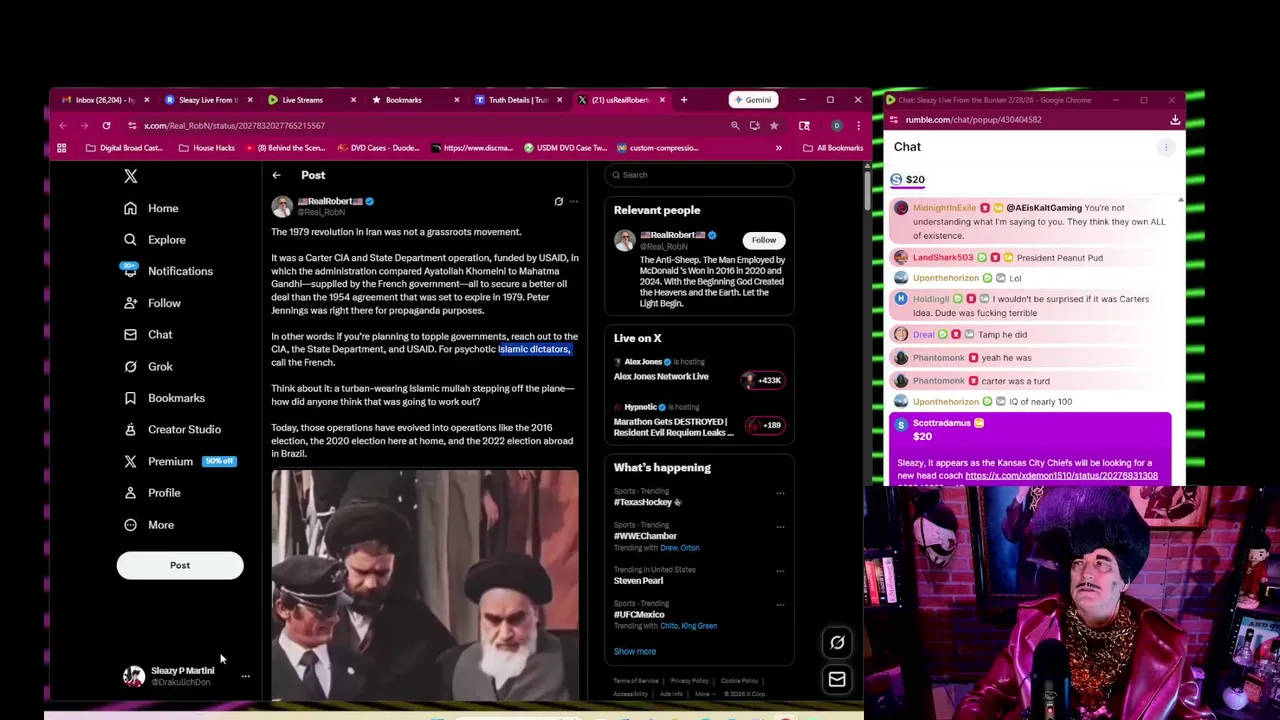
Task: Expand bookmarks bar overflow chevron
Action: tap(778, 148)
